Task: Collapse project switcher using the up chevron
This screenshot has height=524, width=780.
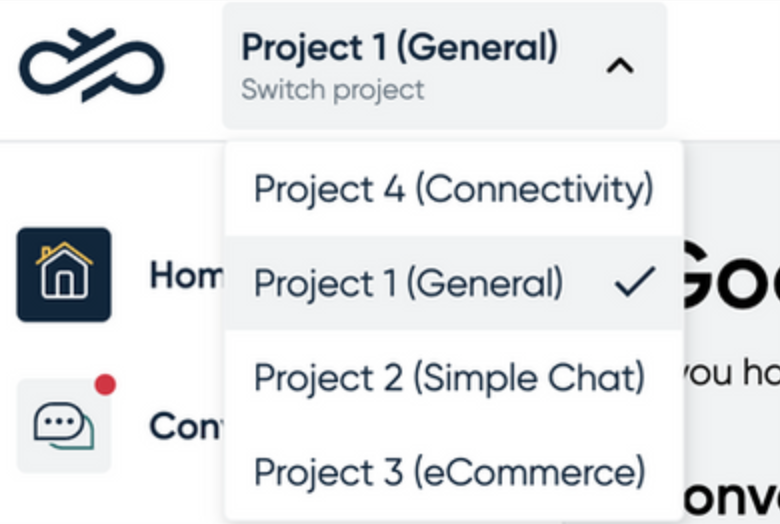Action: pyautogui.click(x=620, y=66)
